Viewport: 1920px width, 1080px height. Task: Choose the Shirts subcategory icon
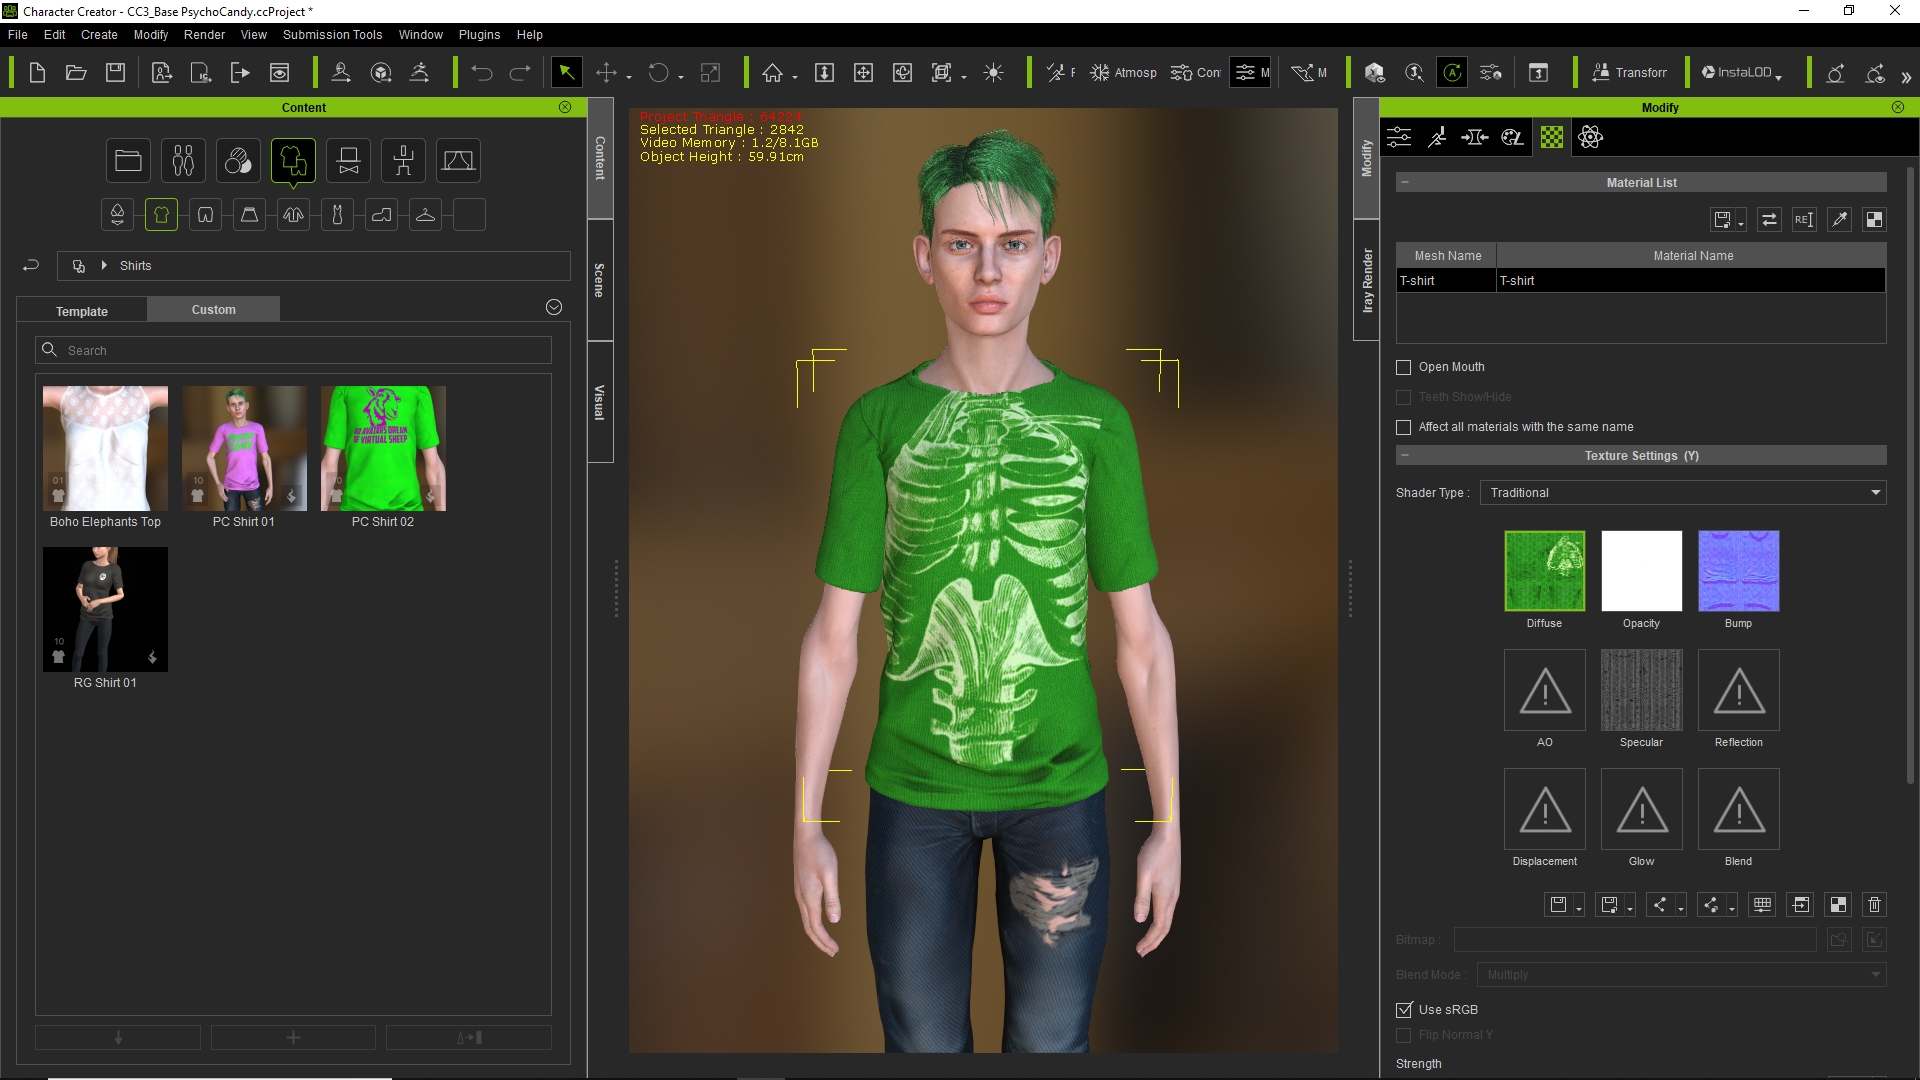[x=161, y=215]
